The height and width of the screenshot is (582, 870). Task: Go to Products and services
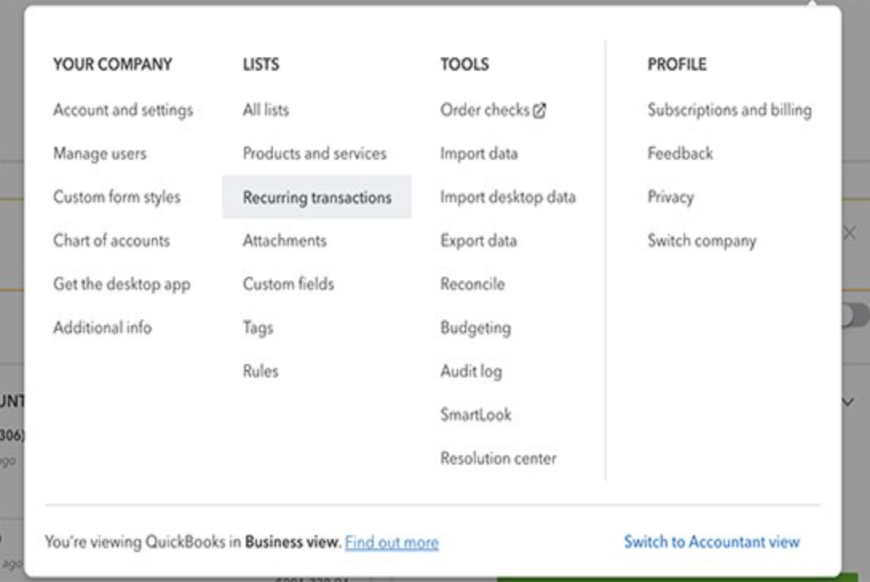point(315,153)
